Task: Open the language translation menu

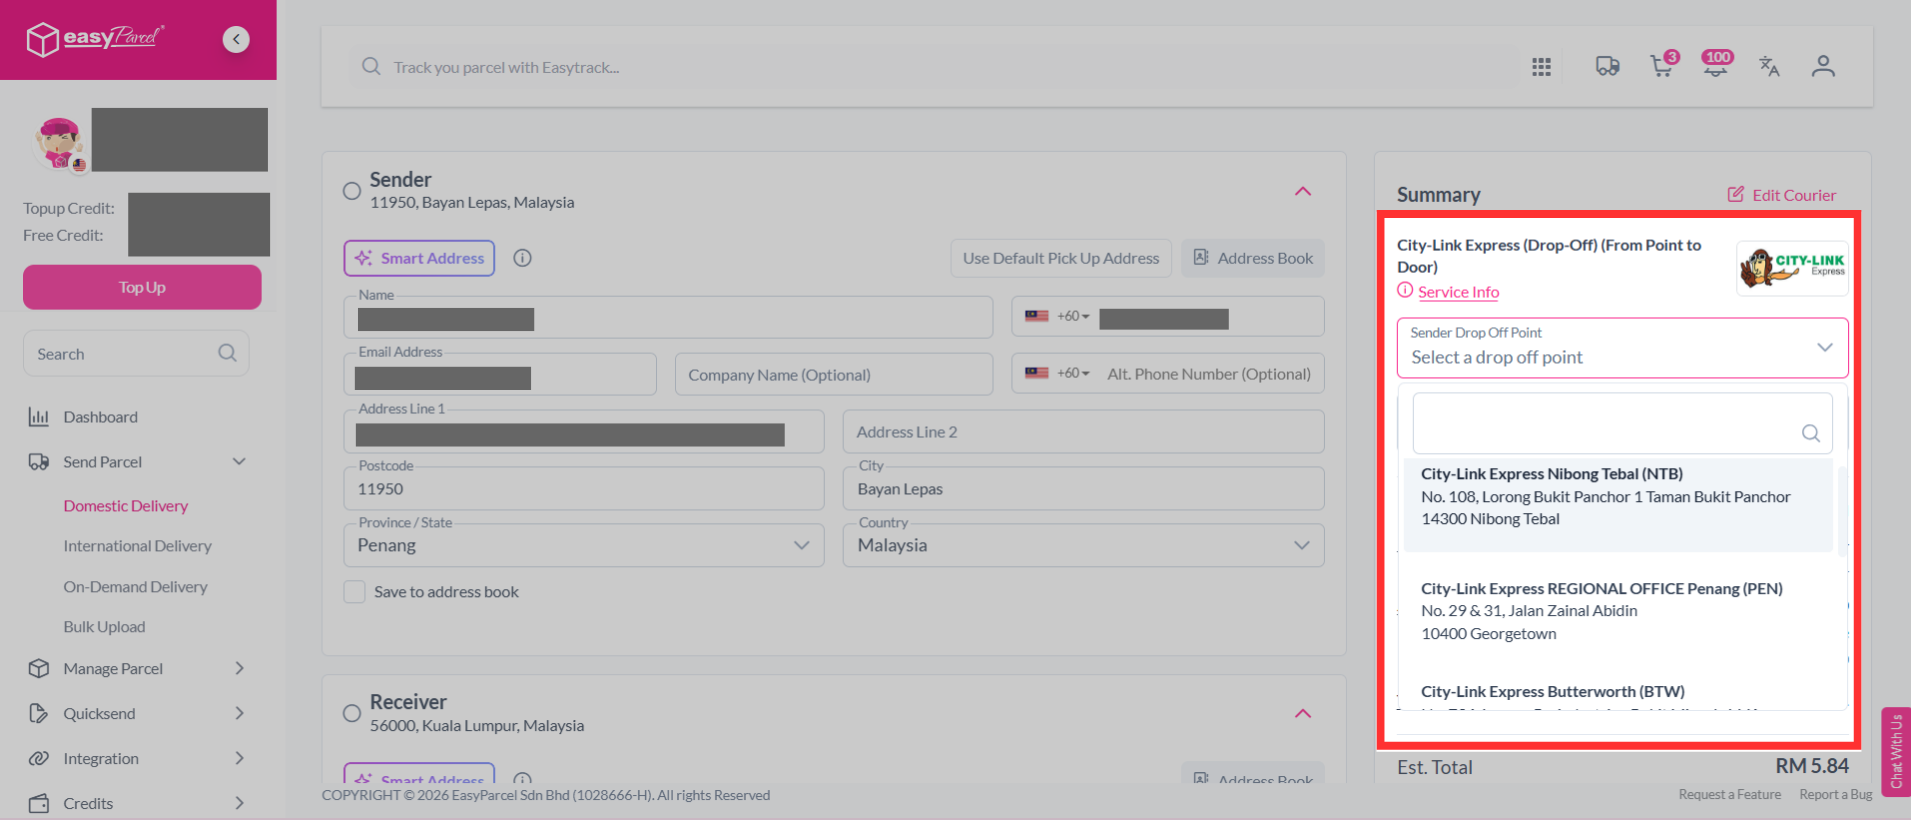Action: [x=1769, y=67]
